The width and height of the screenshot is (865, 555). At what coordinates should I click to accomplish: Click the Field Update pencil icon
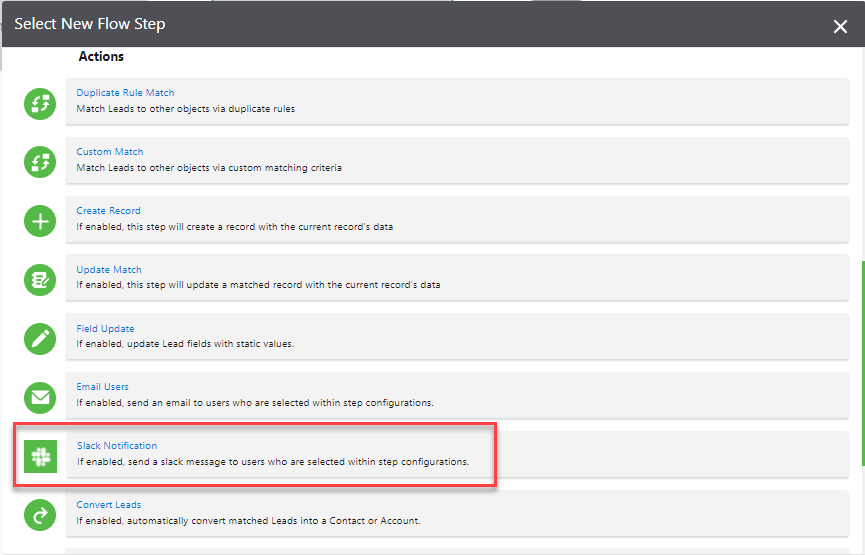click(x=40, y=339)
